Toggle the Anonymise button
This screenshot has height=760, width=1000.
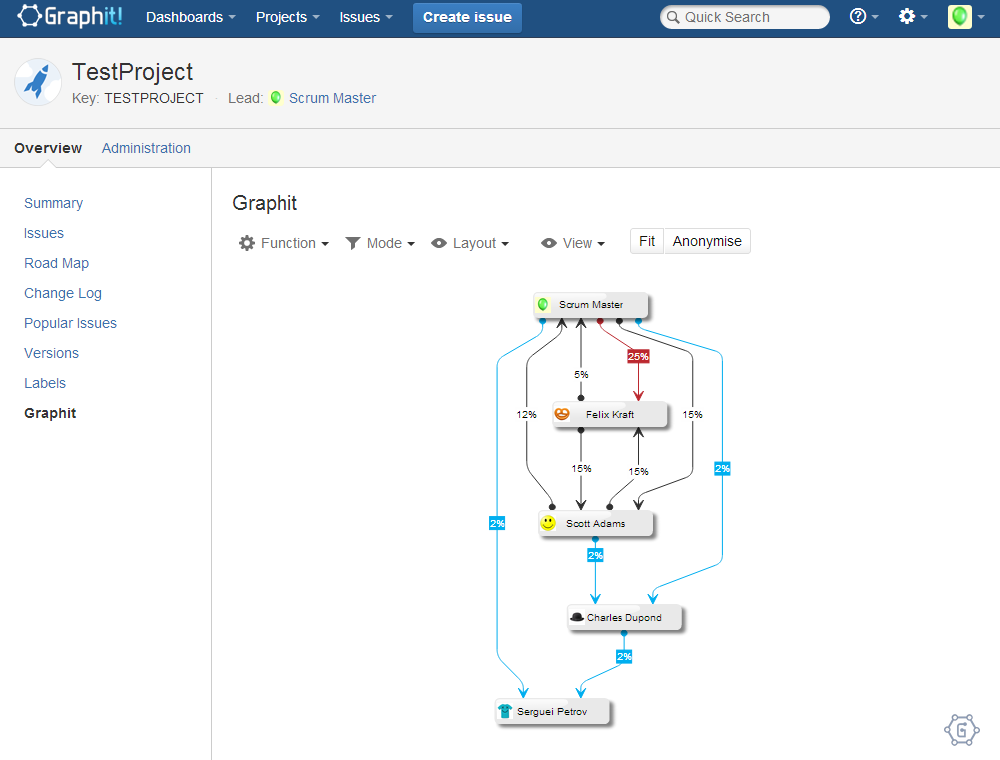(707, 241)
